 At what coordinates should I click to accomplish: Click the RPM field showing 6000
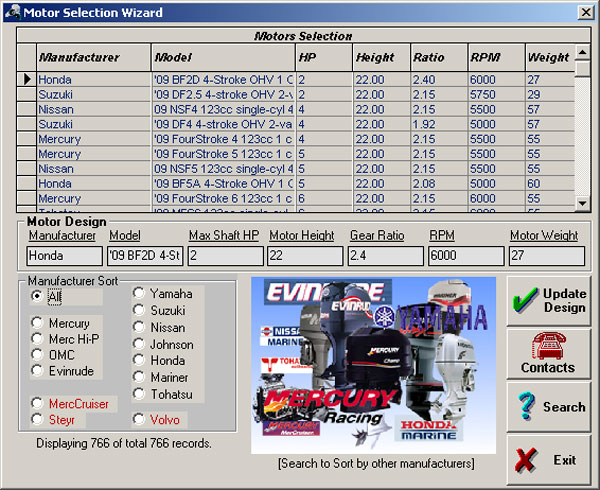(466, 256)
